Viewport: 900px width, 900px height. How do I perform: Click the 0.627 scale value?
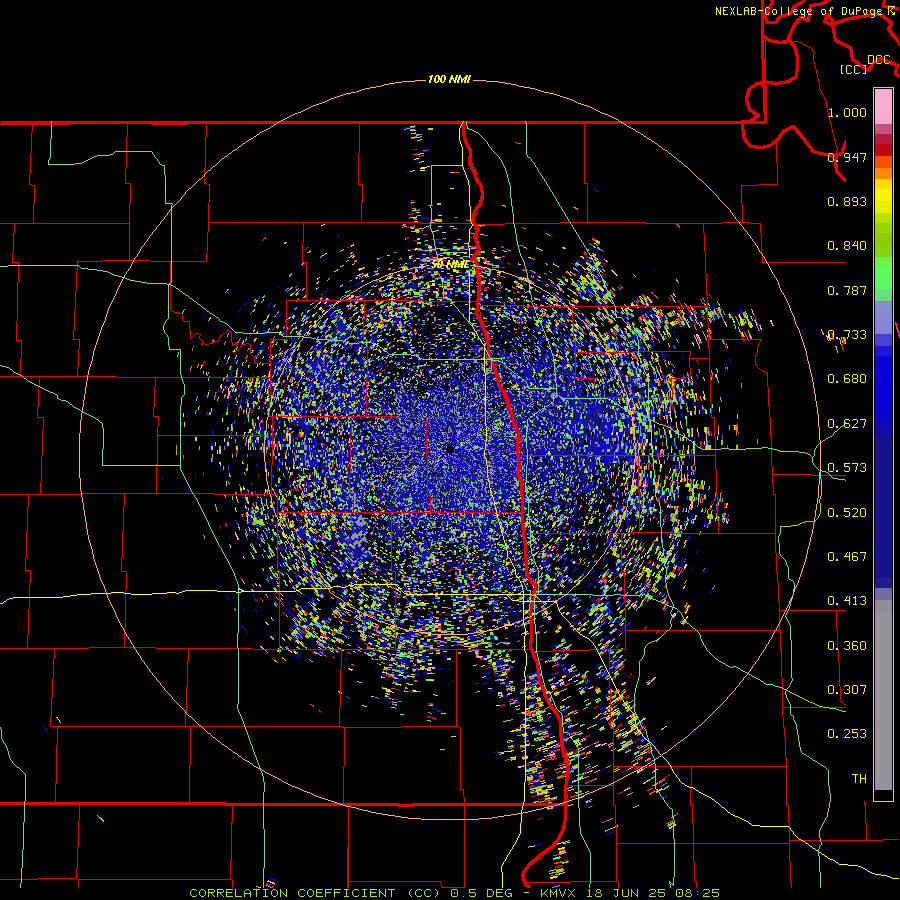(x=847, y=424)
